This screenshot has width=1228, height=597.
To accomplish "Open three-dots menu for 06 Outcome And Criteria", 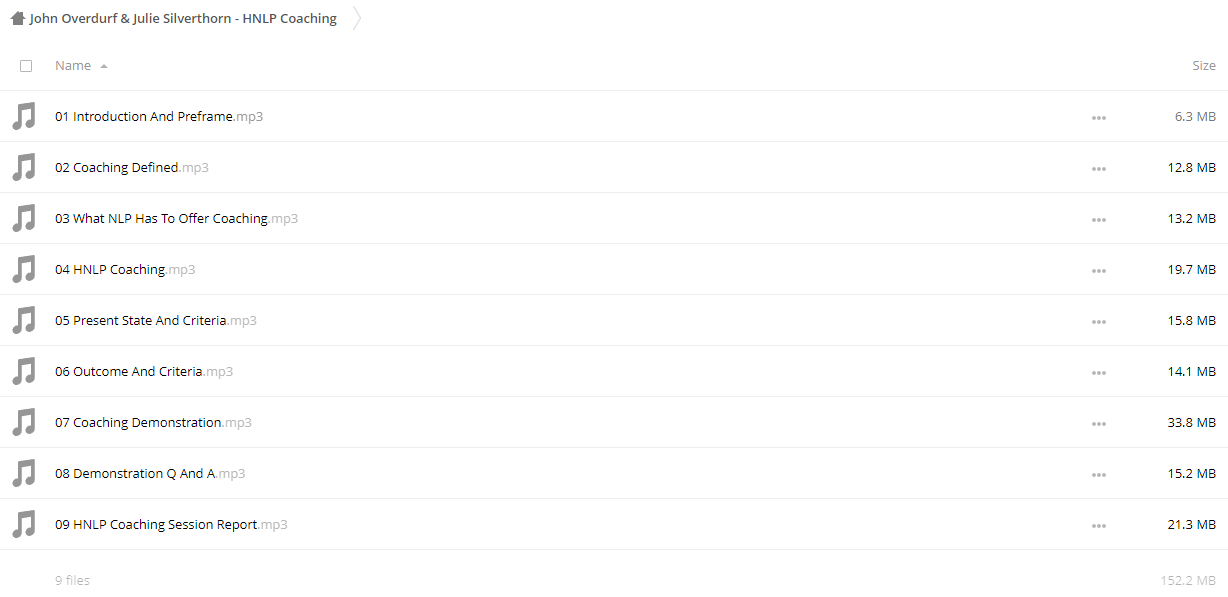I will click(1099, 373).
